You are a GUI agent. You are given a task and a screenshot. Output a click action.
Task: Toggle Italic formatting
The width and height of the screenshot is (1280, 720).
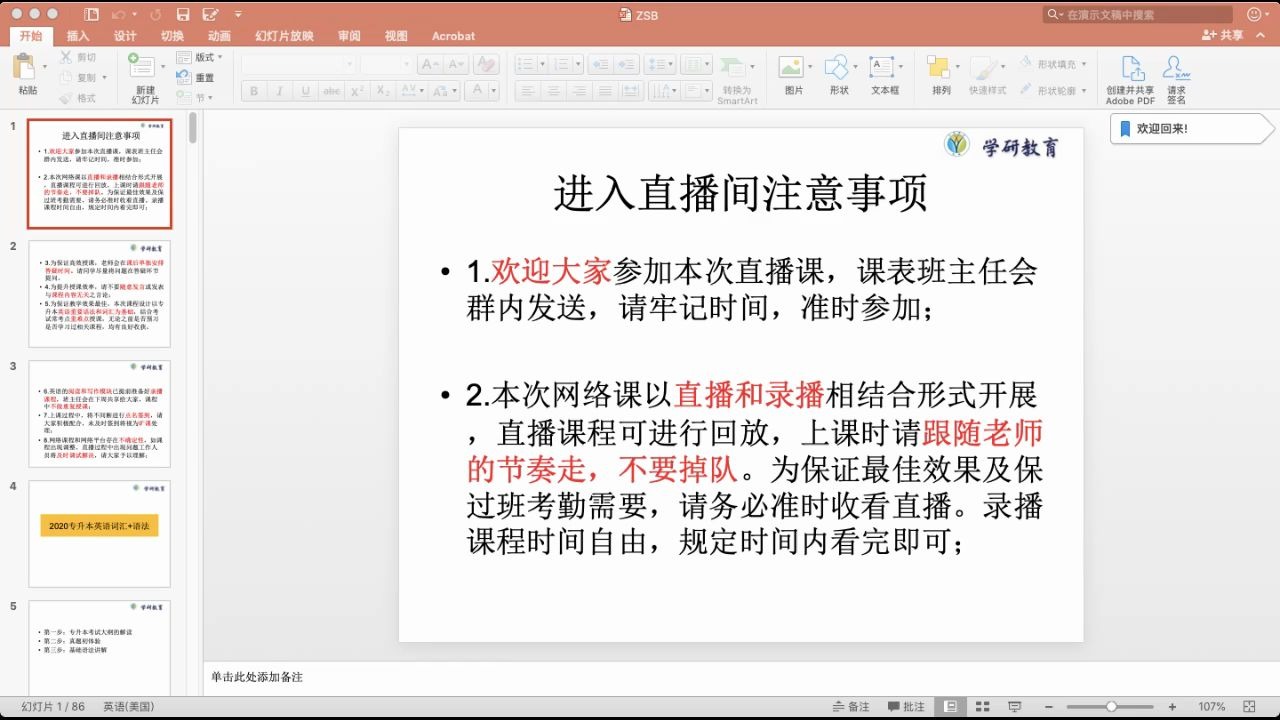279,91
